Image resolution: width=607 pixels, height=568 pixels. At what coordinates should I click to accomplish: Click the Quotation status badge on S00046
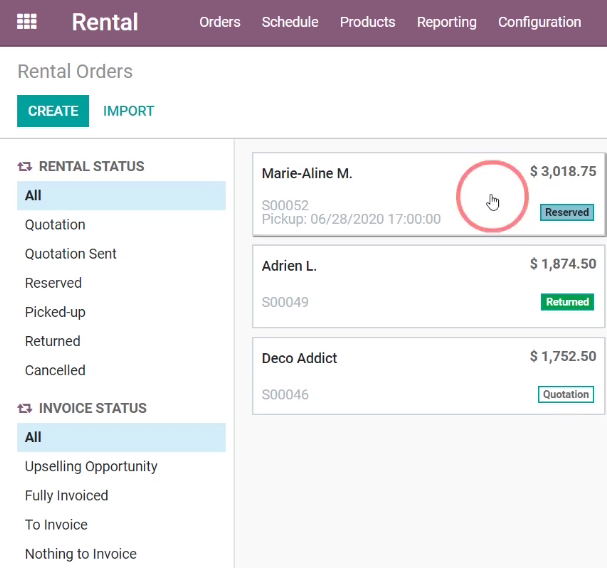point(566,394)
